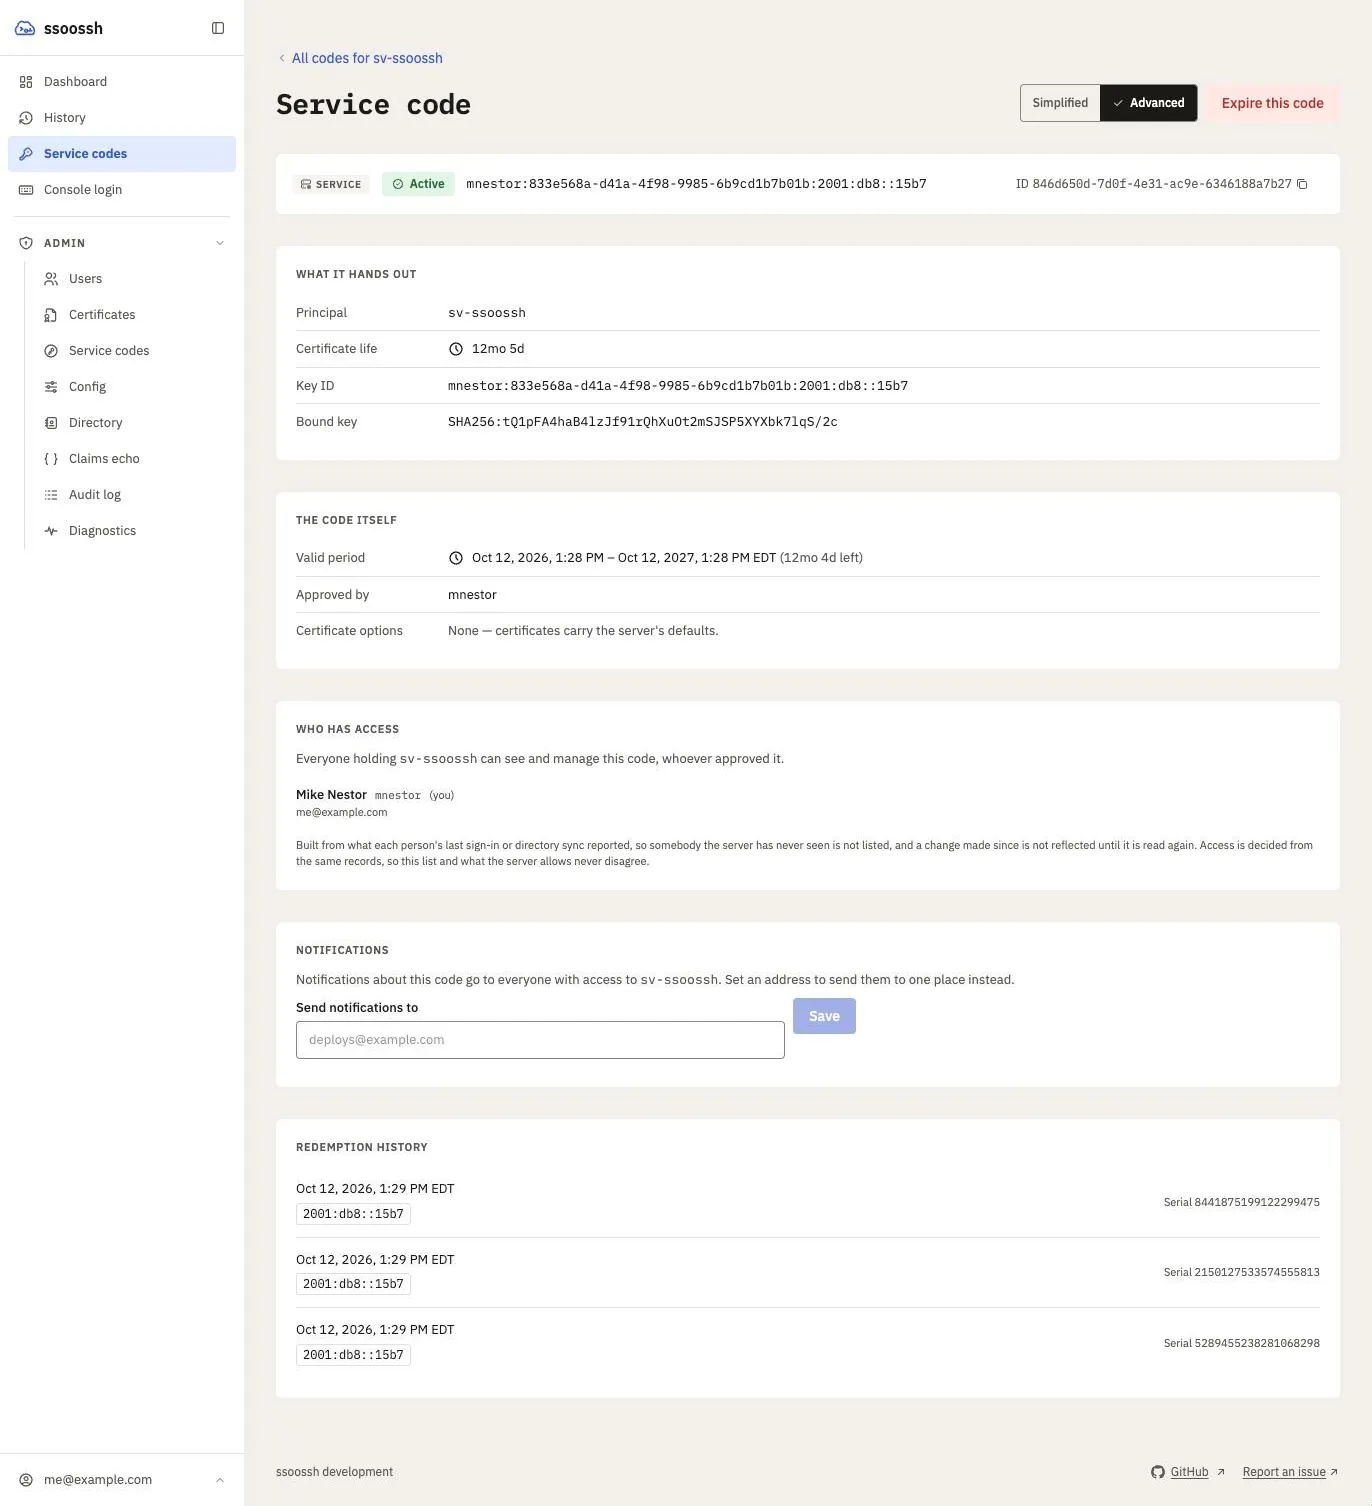This screenshot has height=1506, width=1372.
Task: Switch to Advanced view
Action: pos(1148,103)
